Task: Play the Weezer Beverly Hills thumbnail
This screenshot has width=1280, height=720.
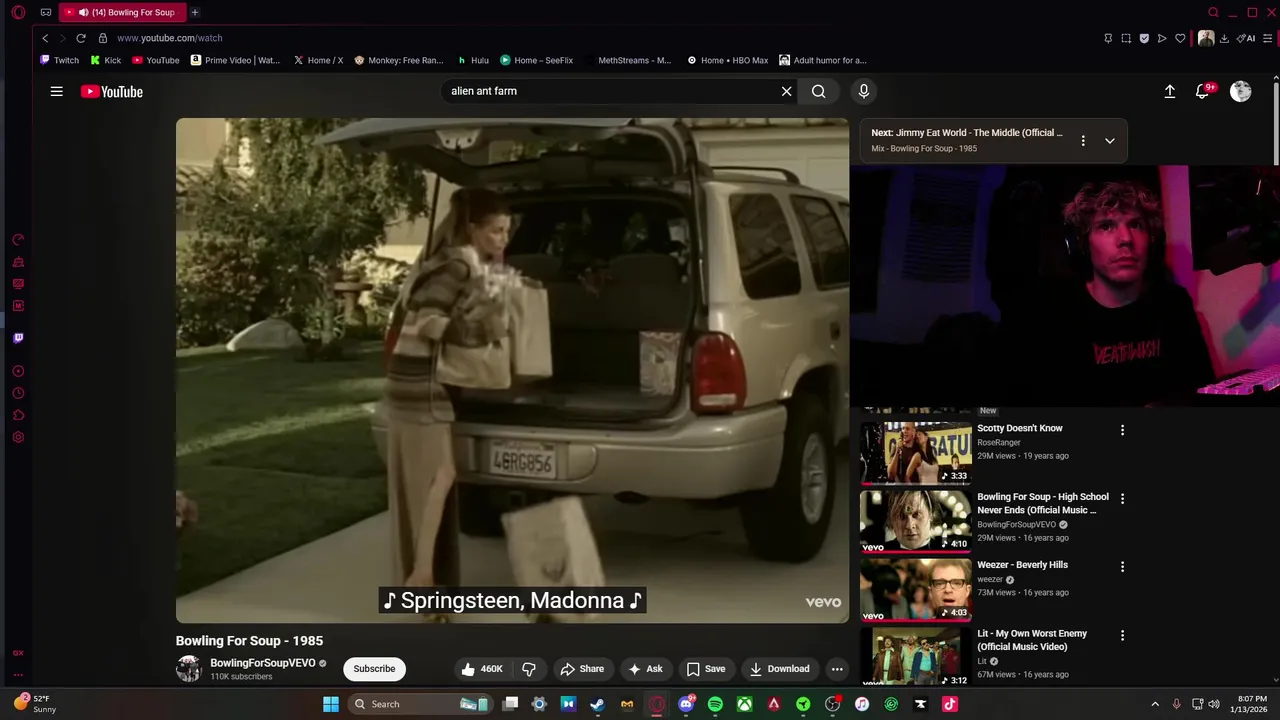Action: tap(916, 589)
